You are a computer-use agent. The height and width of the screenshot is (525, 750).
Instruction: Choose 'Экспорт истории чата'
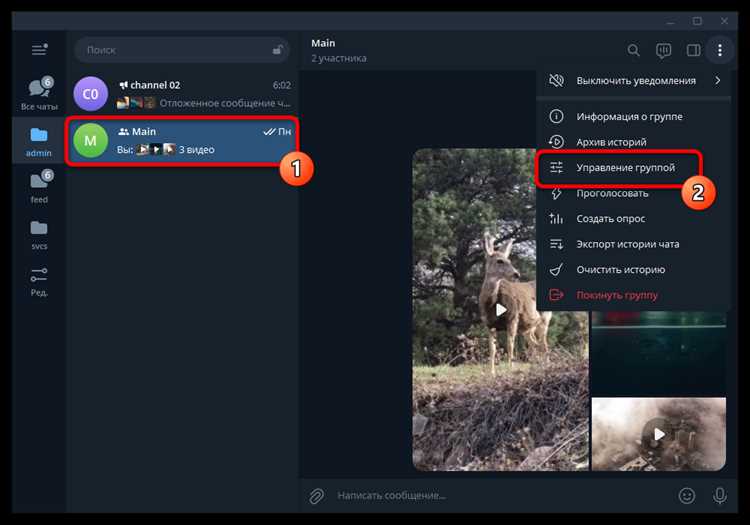click(633, 244)
